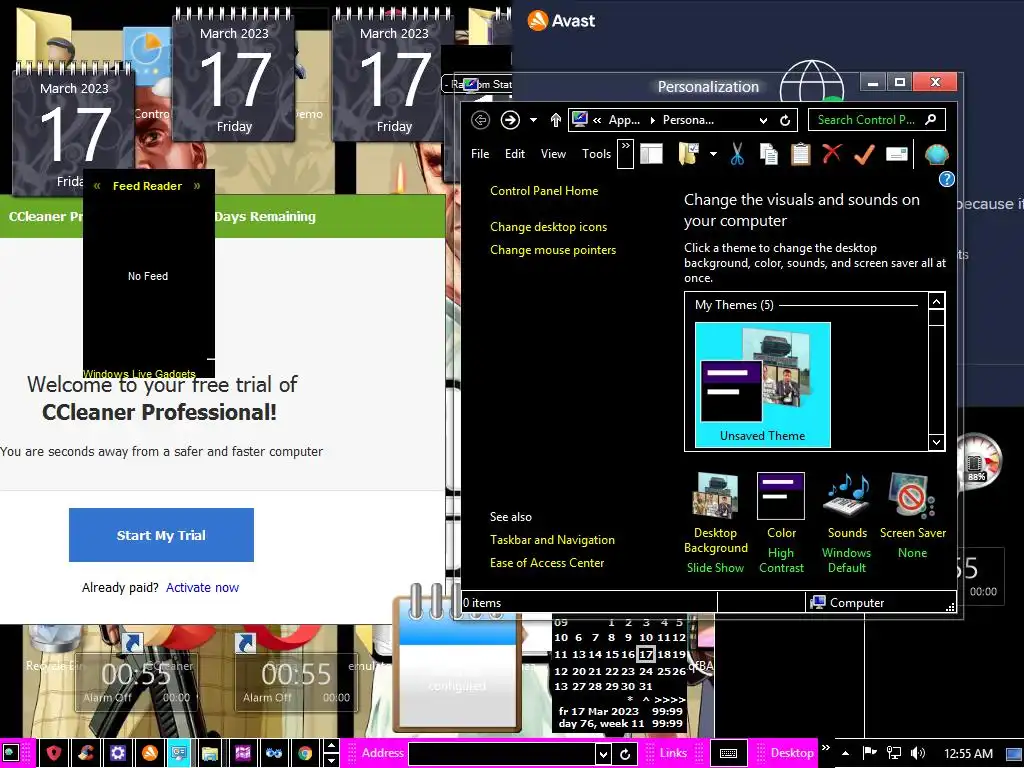
Task: Open the folder options toolbar icon
Action: click(689, 154)
